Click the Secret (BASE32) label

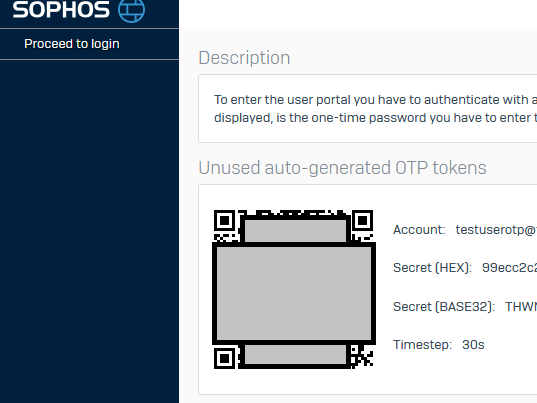[x=444, y=307]
